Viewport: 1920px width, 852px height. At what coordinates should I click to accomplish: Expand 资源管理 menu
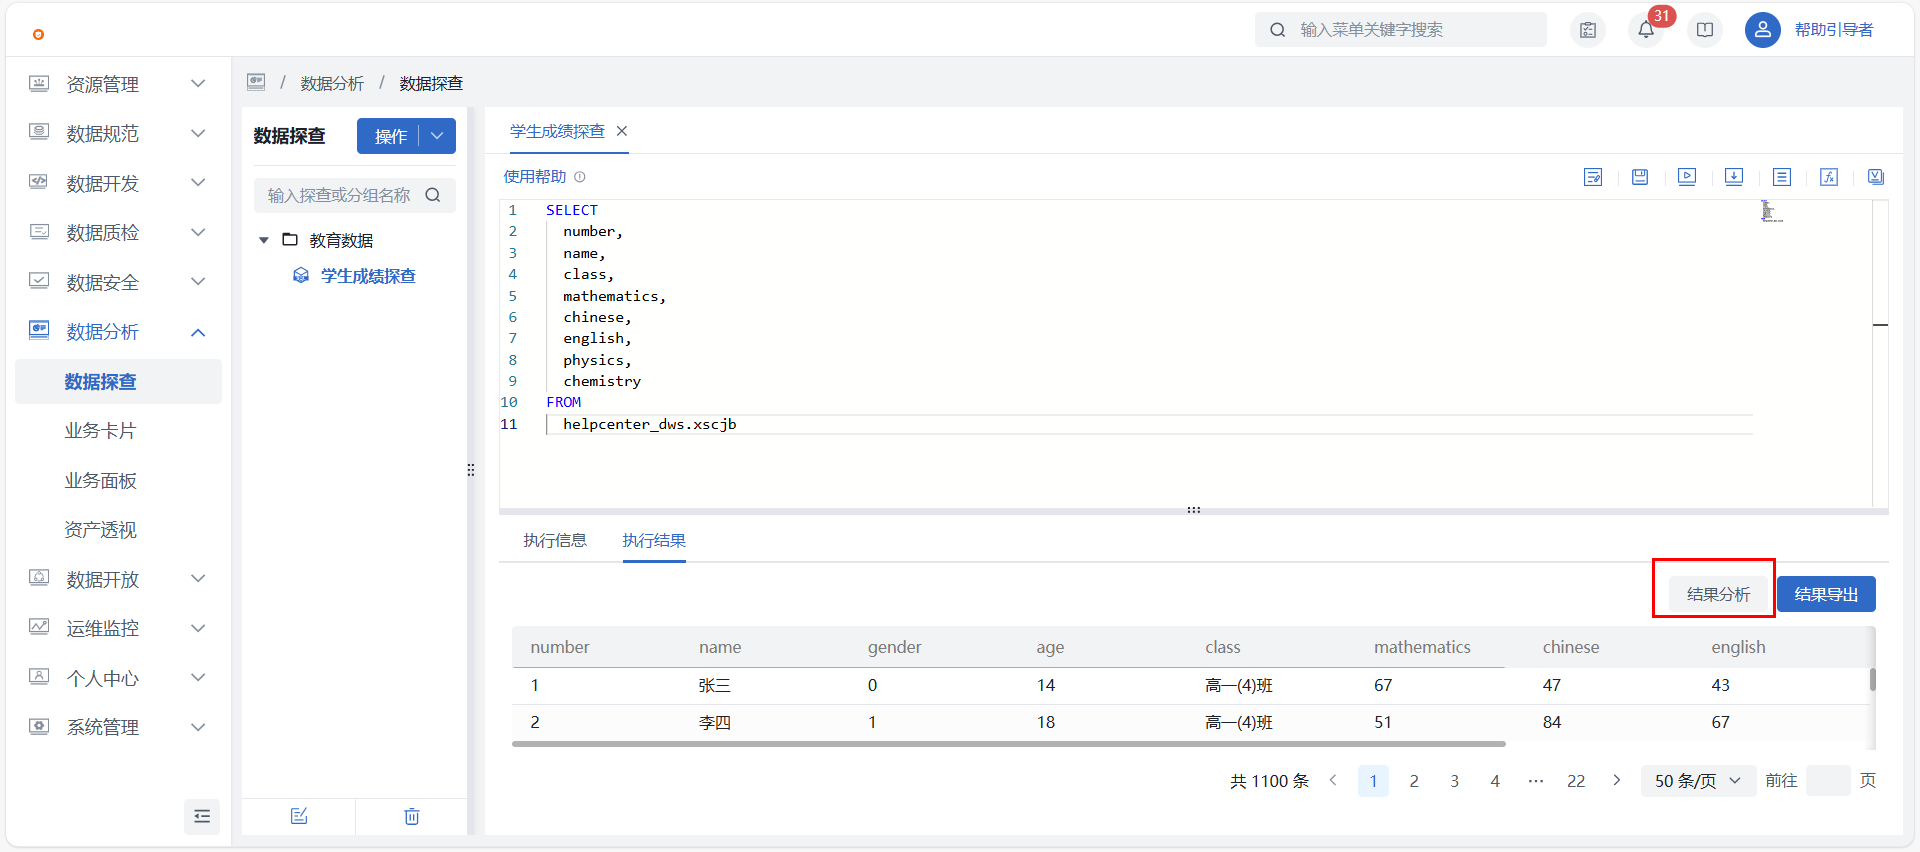[198, 84]
